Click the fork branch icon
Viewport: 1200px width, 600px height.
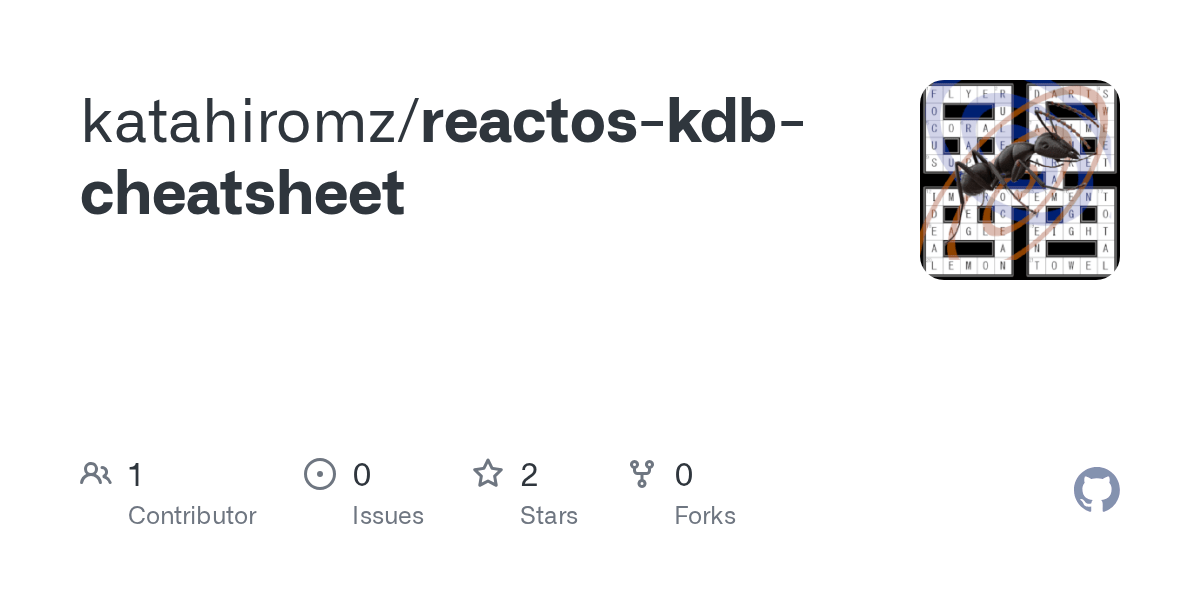pyautogui.click(x=642, y=474)
